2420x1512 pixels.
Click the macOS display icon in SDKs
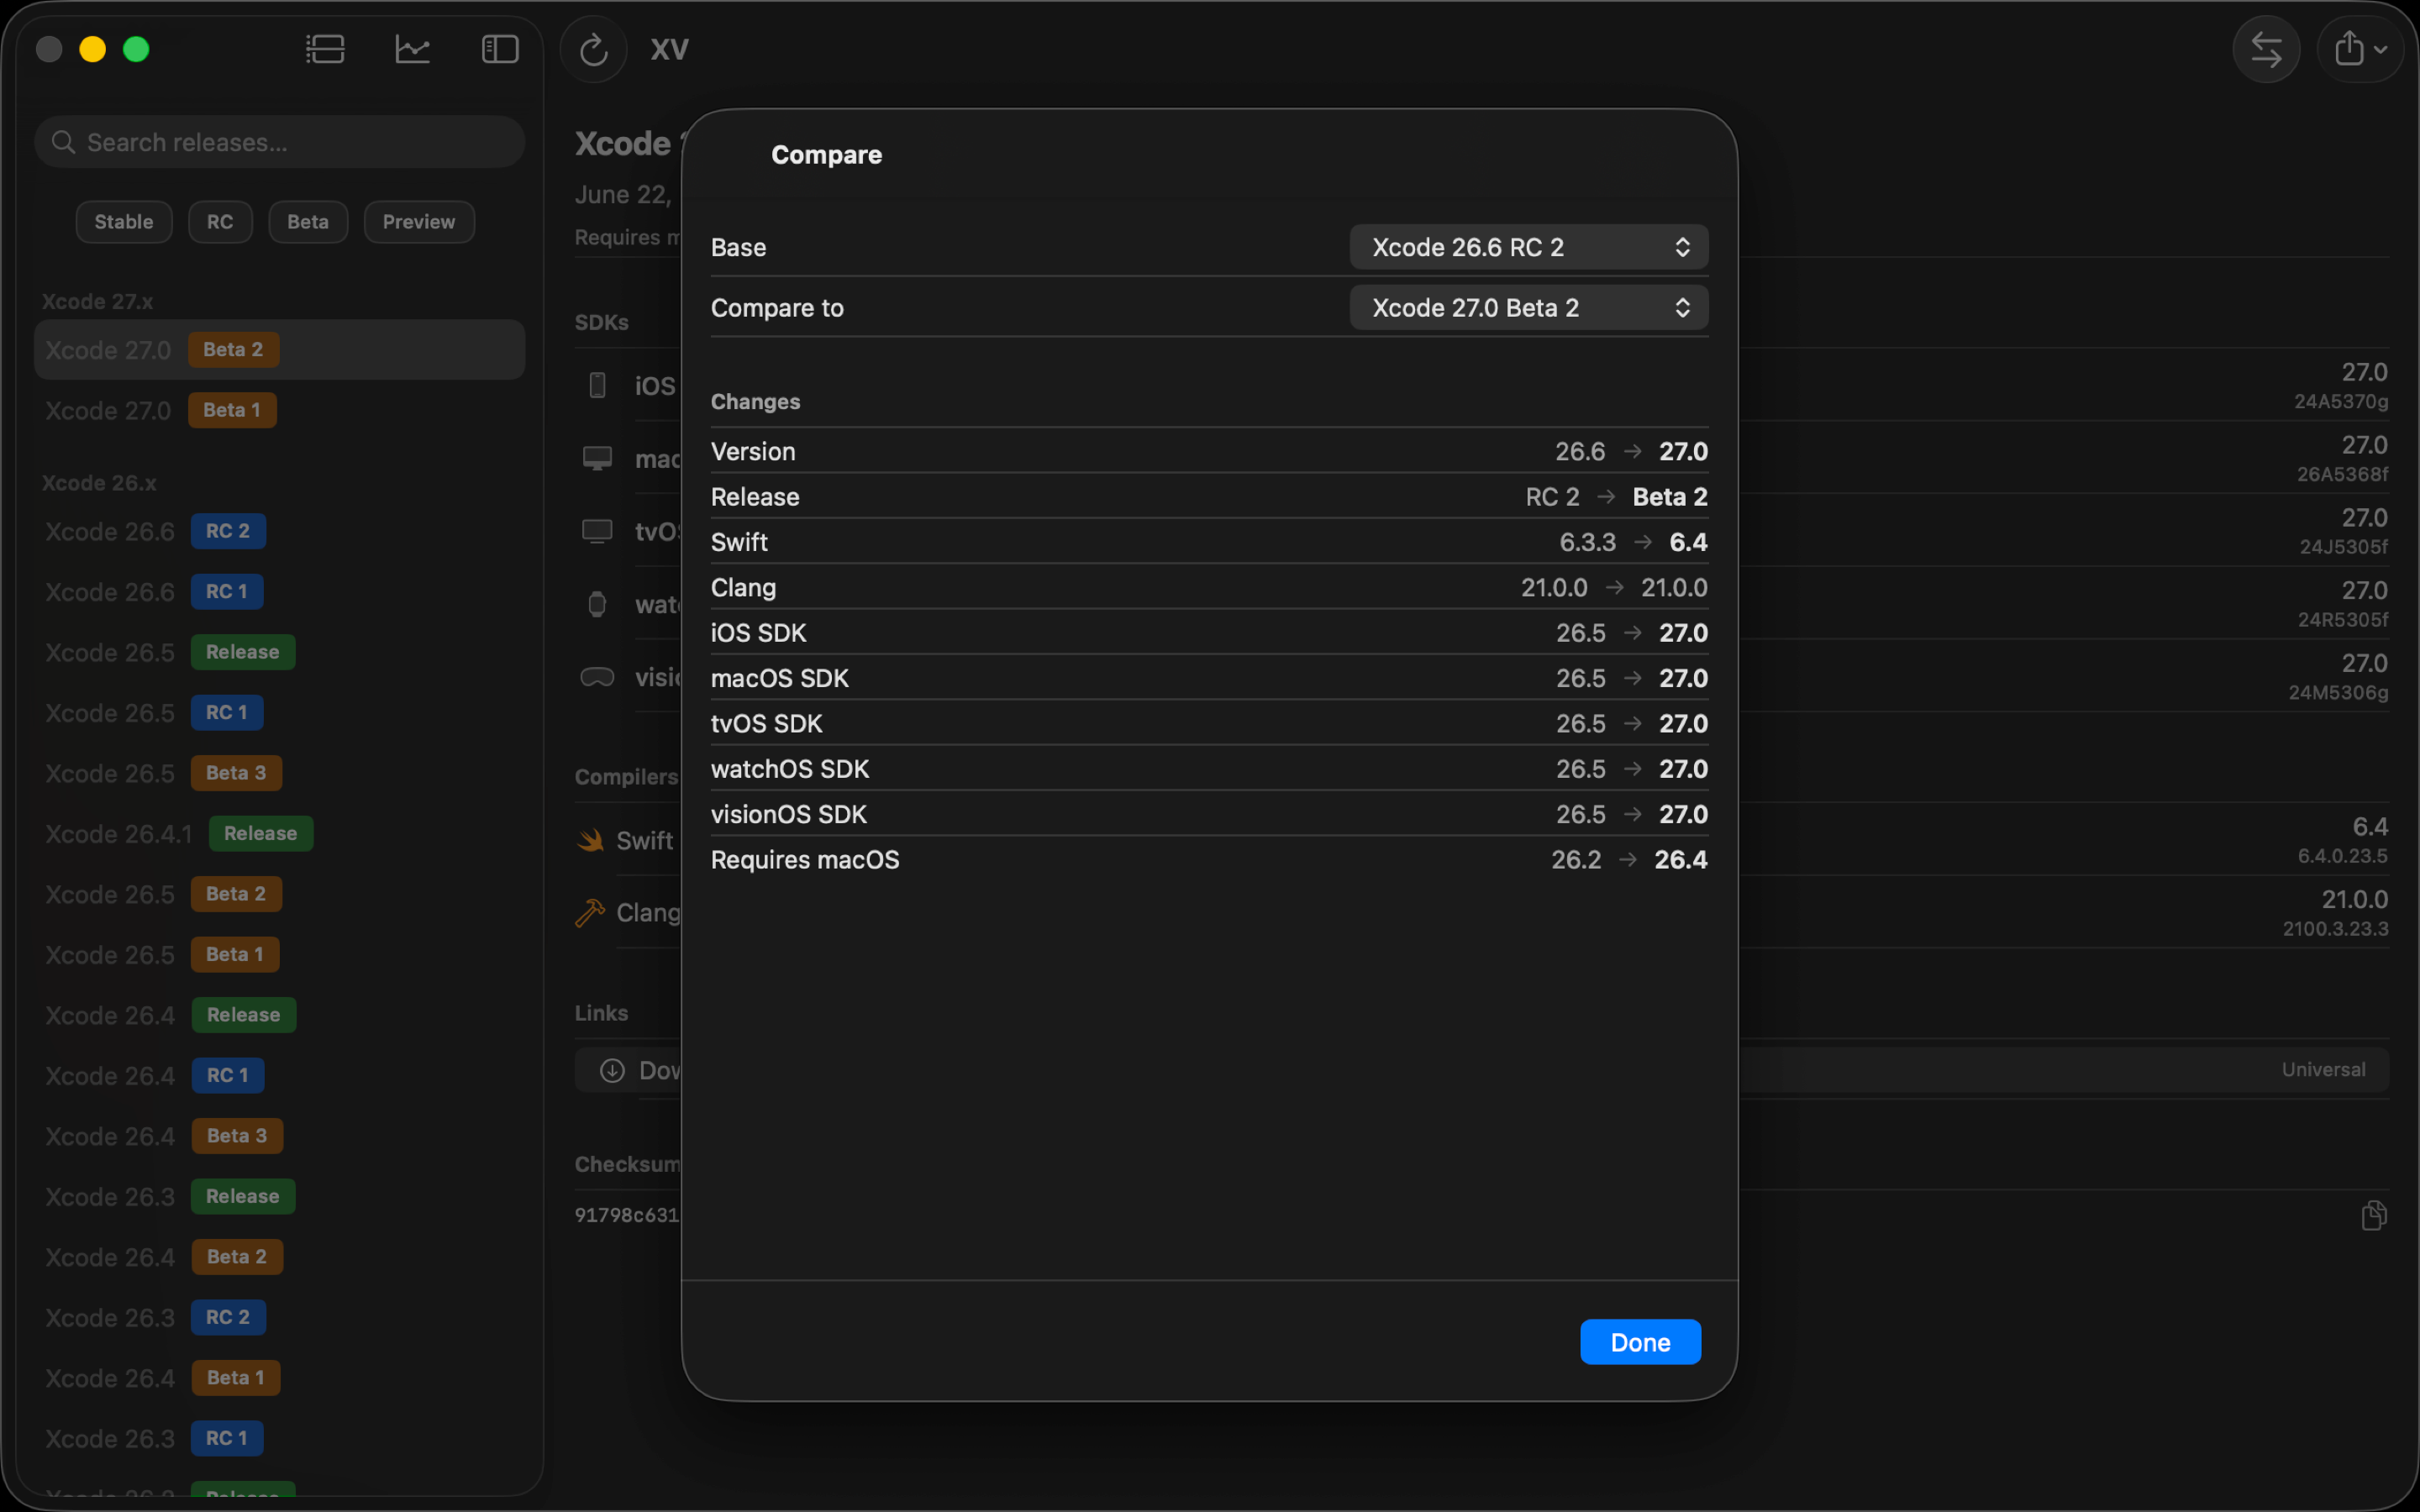coord(597,458)
